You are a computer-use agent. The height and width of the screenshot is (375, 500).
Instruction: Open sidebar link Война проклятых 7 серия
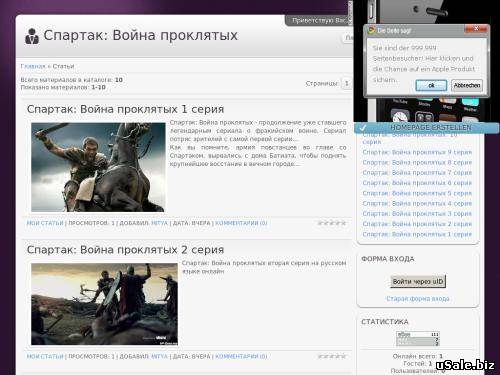(x=417, y=173)
